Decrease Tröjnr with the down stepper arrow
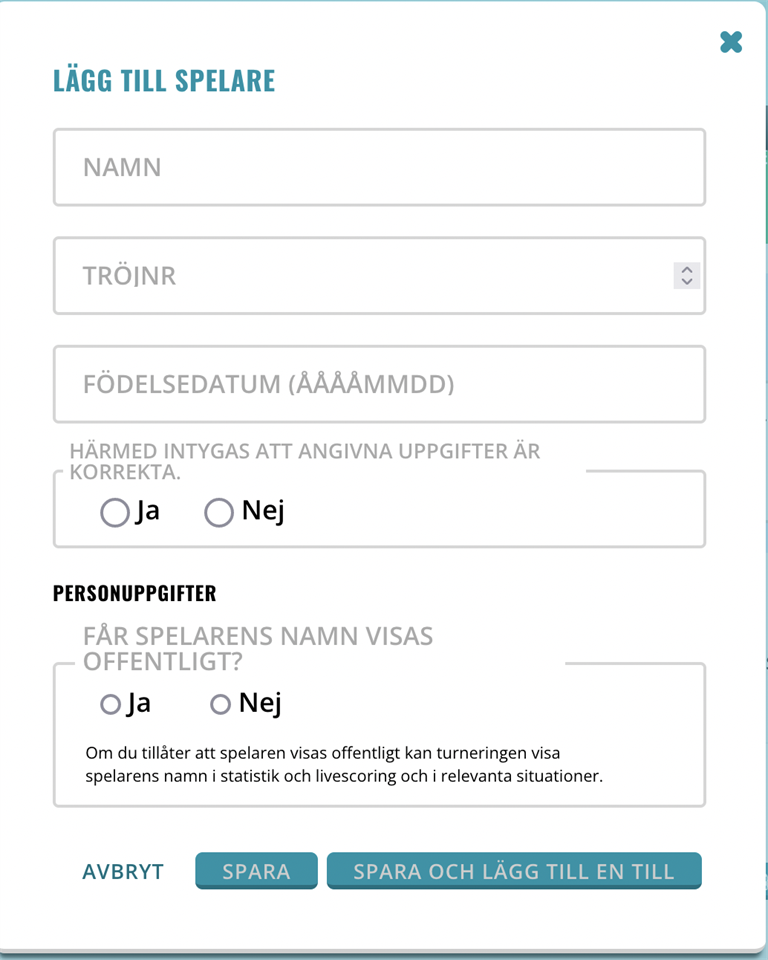 tap(686, 282)
